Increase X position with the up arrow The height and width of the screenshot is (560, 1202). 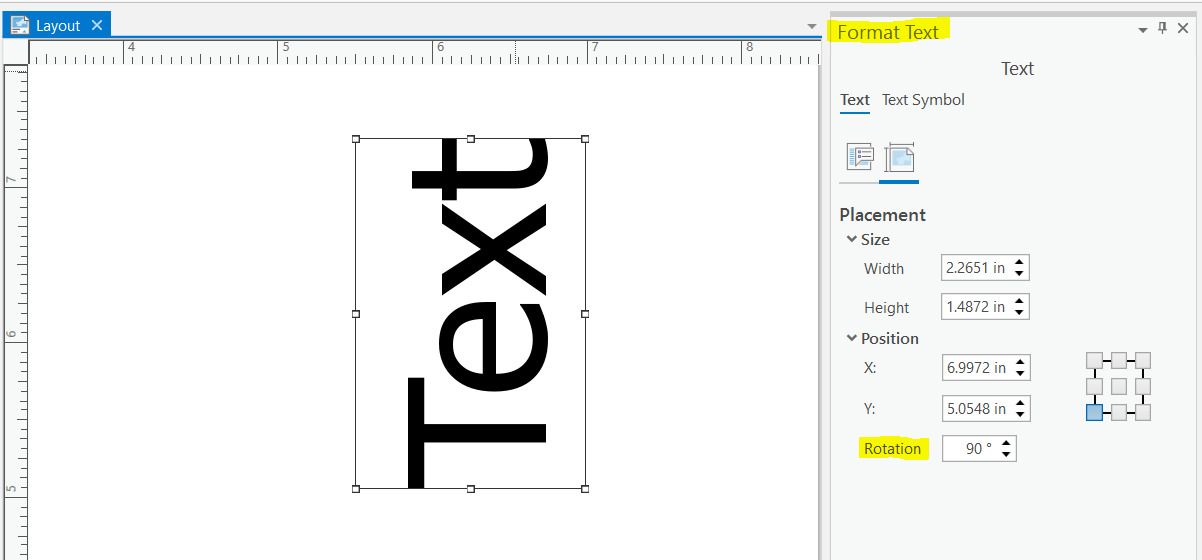tap(1019, 362)
